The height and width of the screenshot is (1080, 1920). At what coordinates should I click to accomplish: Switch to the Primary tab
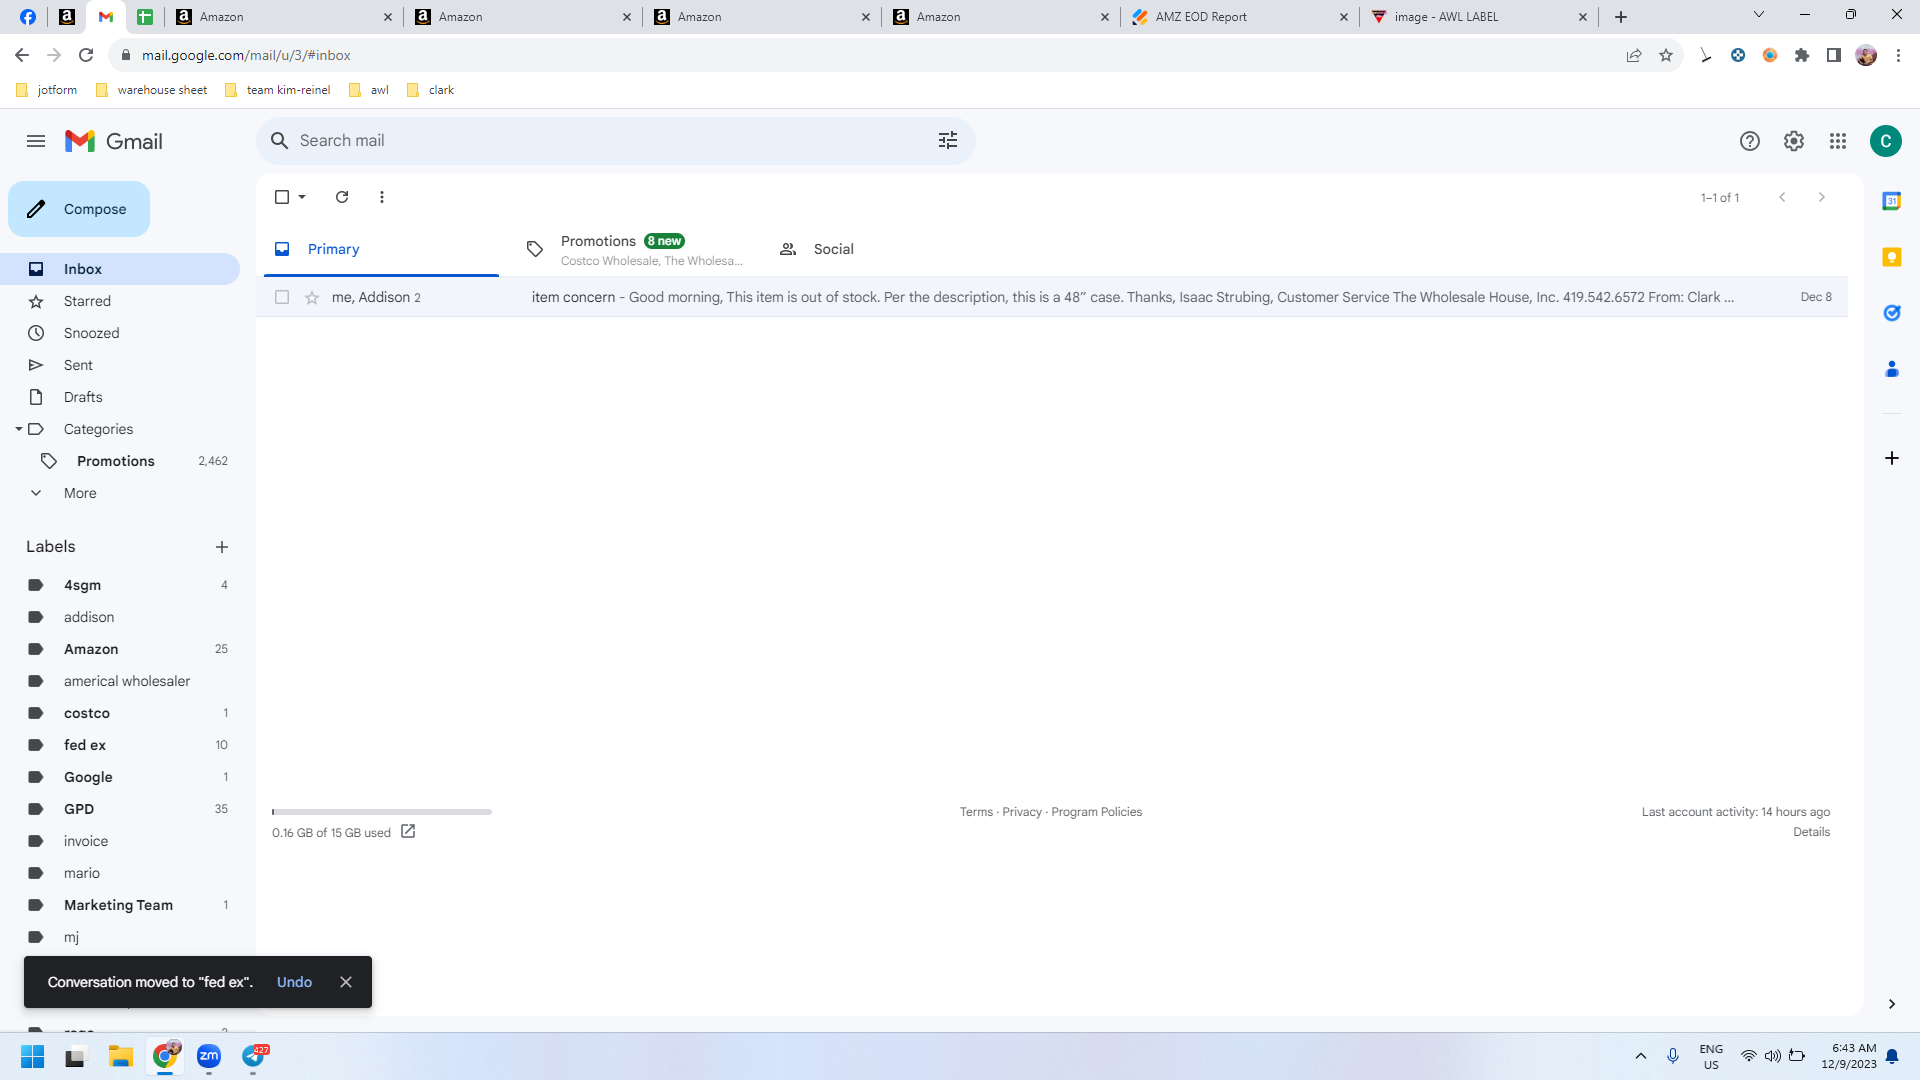click(381, 249)
